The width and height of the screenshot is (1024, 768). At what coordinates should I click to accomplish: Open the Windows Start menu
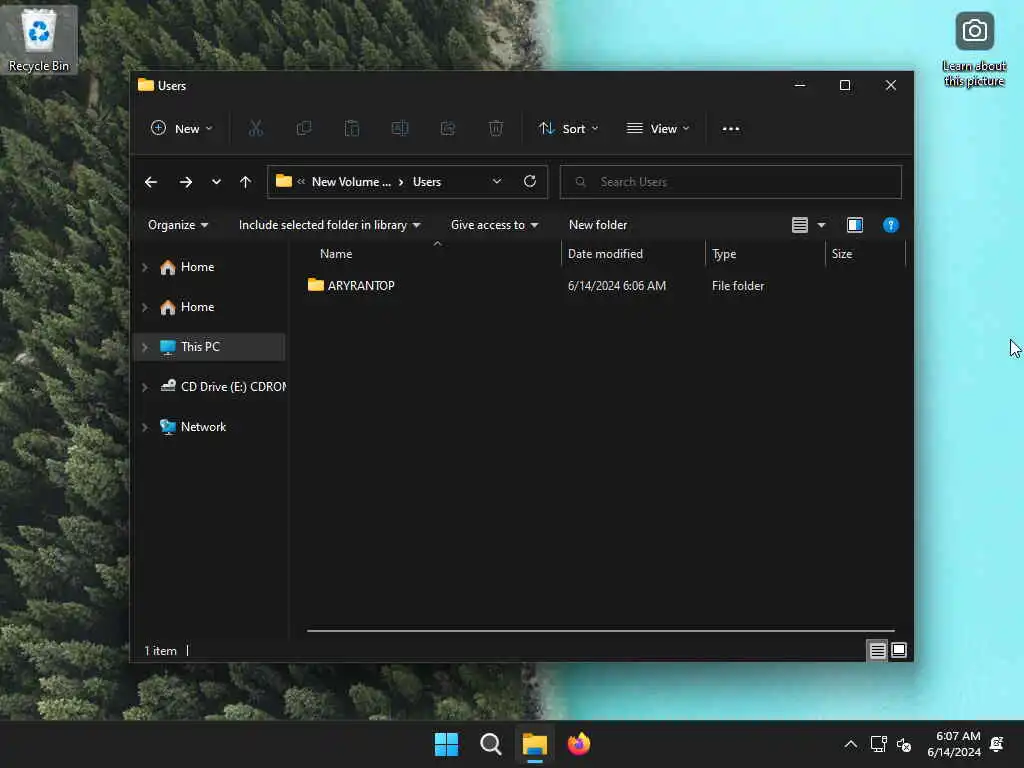(447, 744)
